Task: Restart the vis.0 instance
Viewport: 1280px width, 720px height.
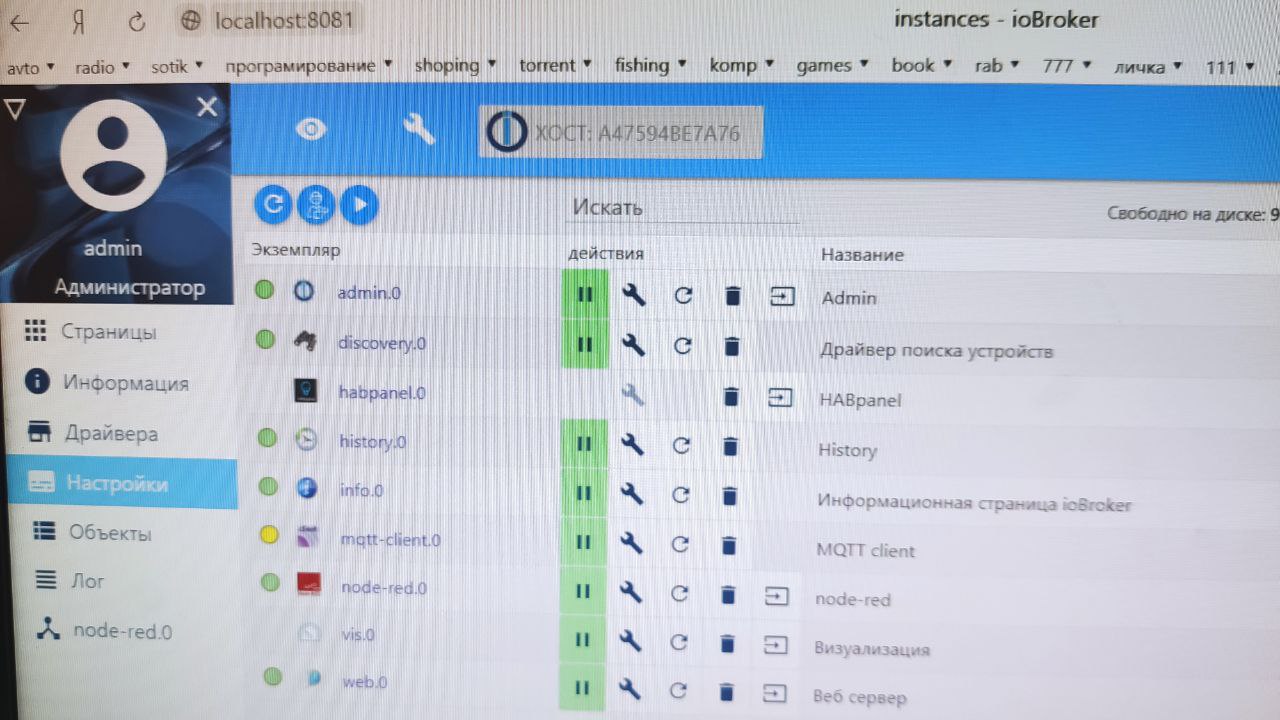Action: click(x=679, y=643)
